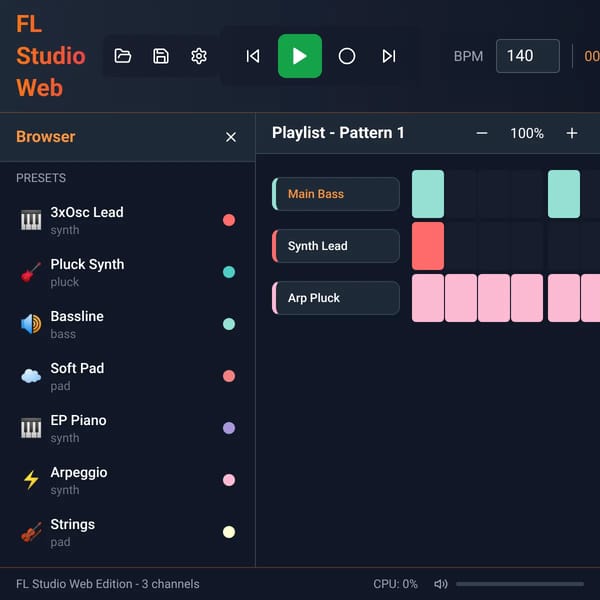
Task: Click the Strings yellow color dot
Action: (x=229, y=532)
